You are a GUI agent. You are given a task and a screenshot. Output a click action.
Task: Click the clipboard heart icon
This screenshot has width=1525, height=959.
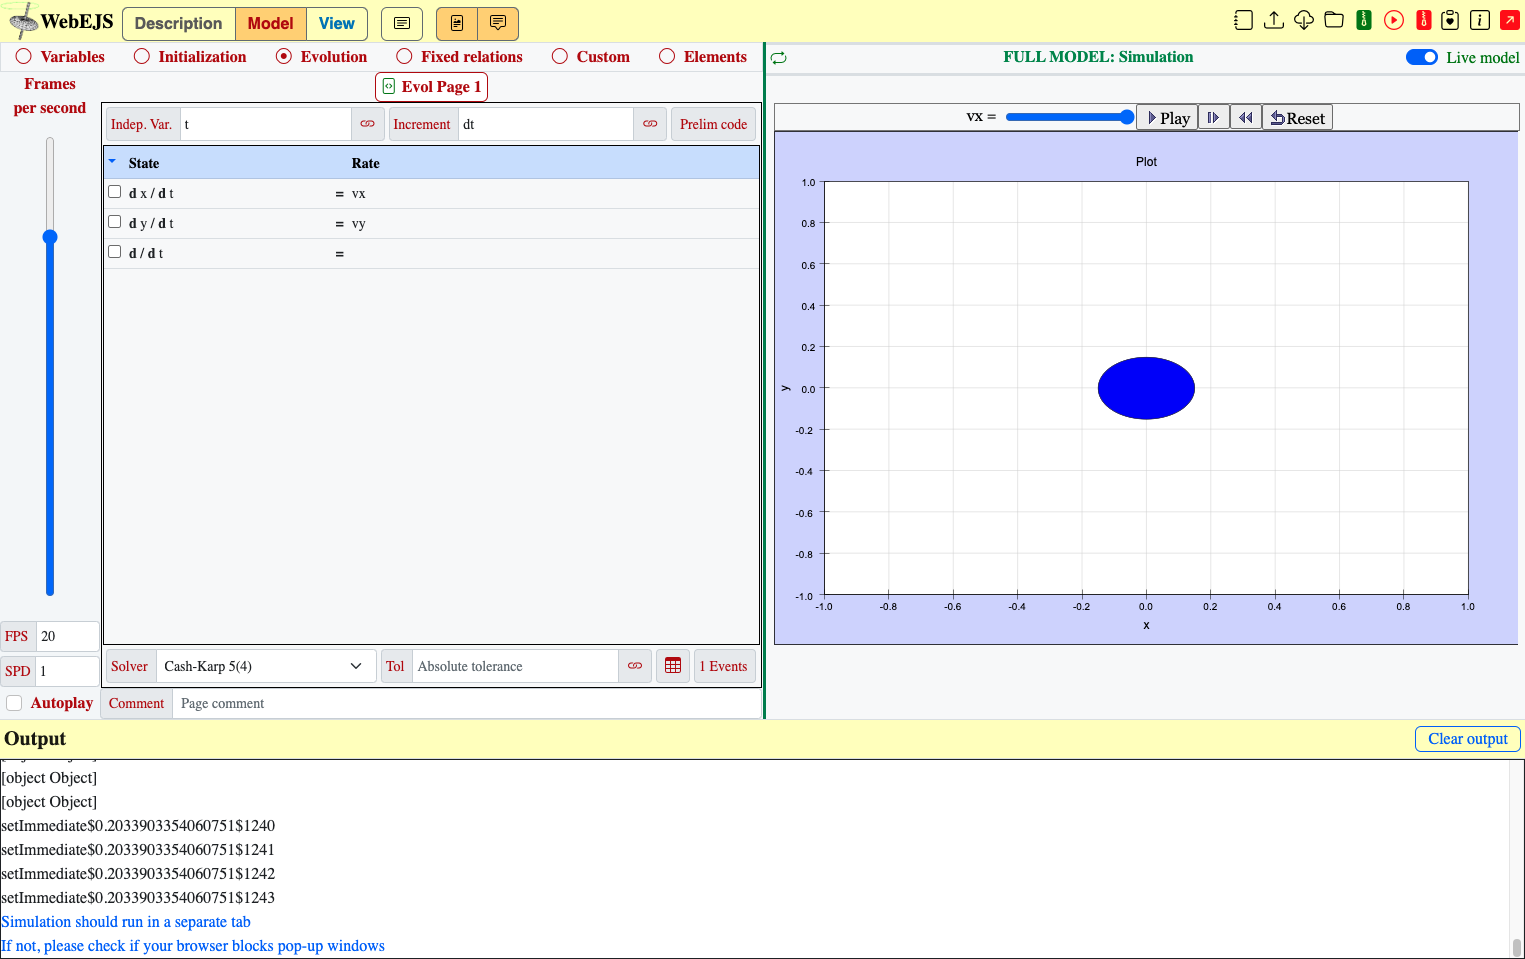click(x=1450, y=20)
